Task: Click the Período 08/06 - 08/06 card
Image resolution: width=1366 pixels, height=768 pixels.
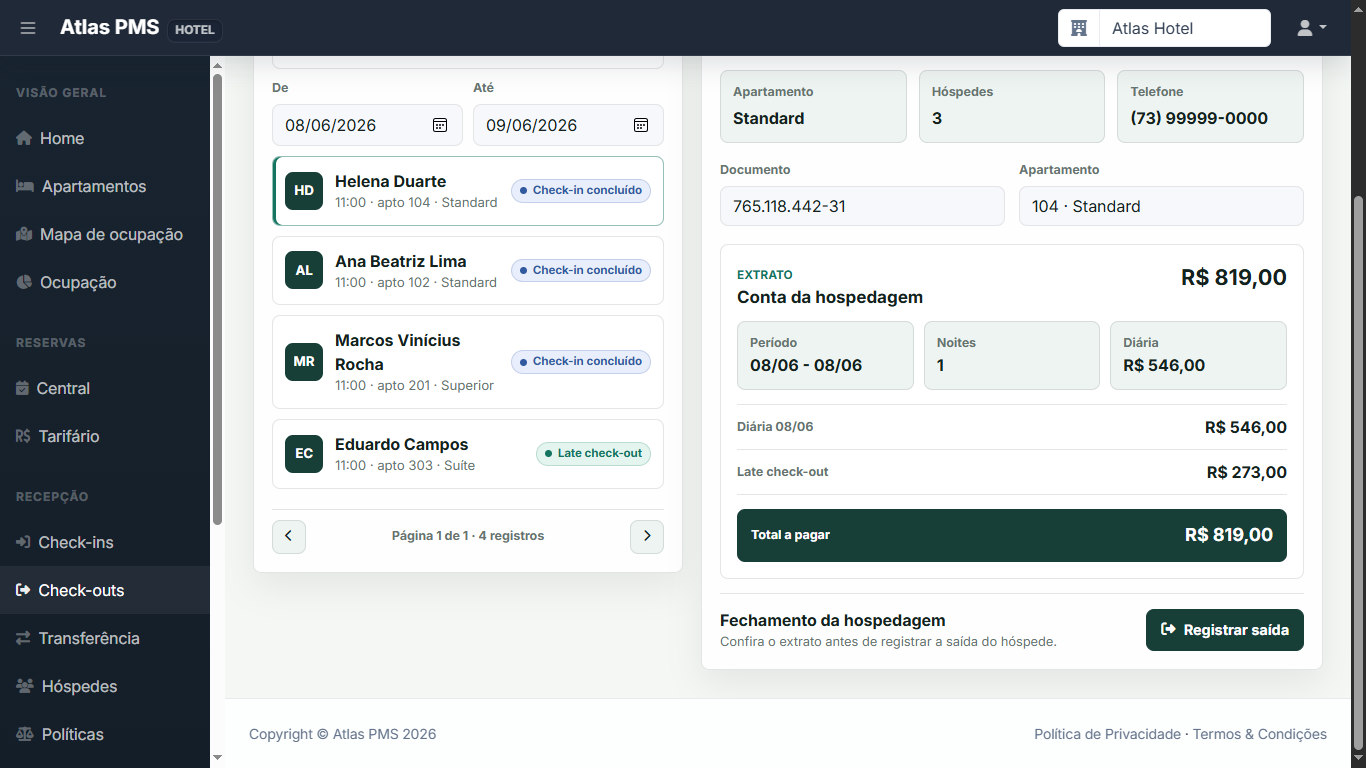Action: coord(825,355)
